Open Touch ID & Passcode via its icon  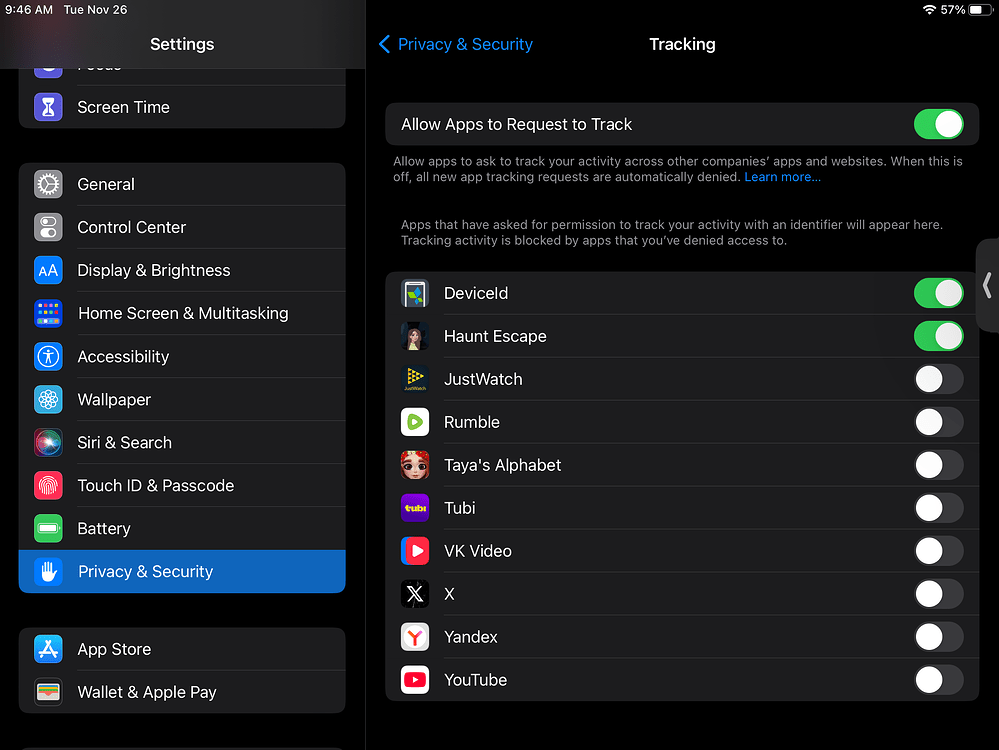(x=48, y=485)
